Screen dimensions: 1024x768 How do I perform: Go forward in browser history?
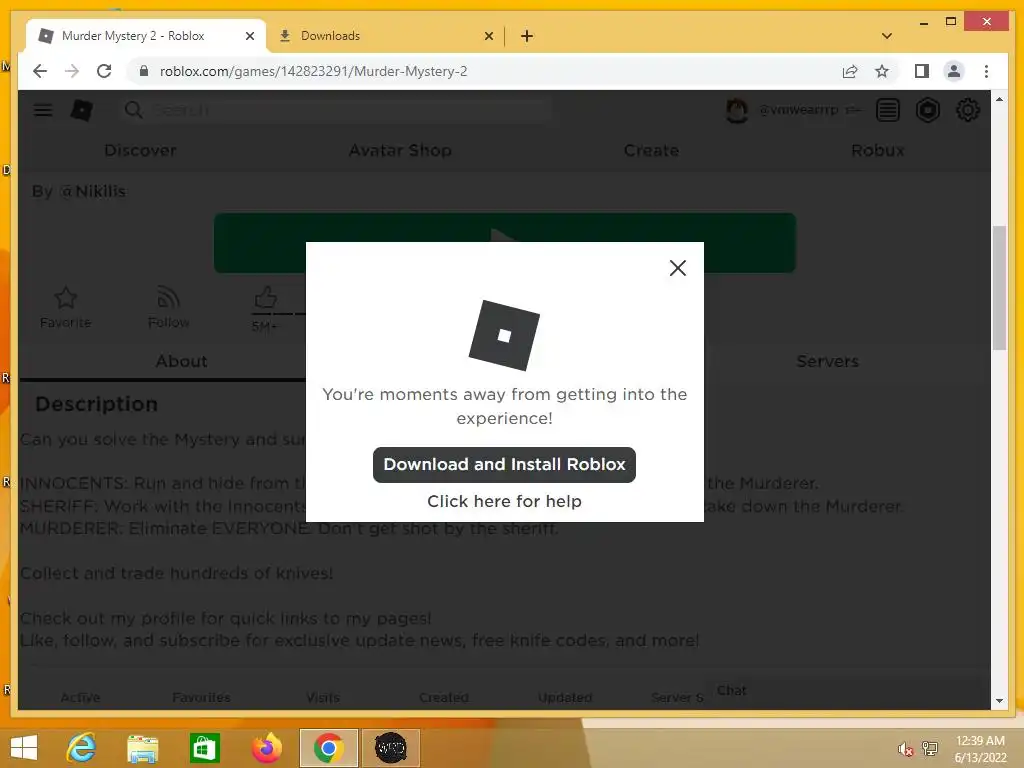(x=72, y=71)
